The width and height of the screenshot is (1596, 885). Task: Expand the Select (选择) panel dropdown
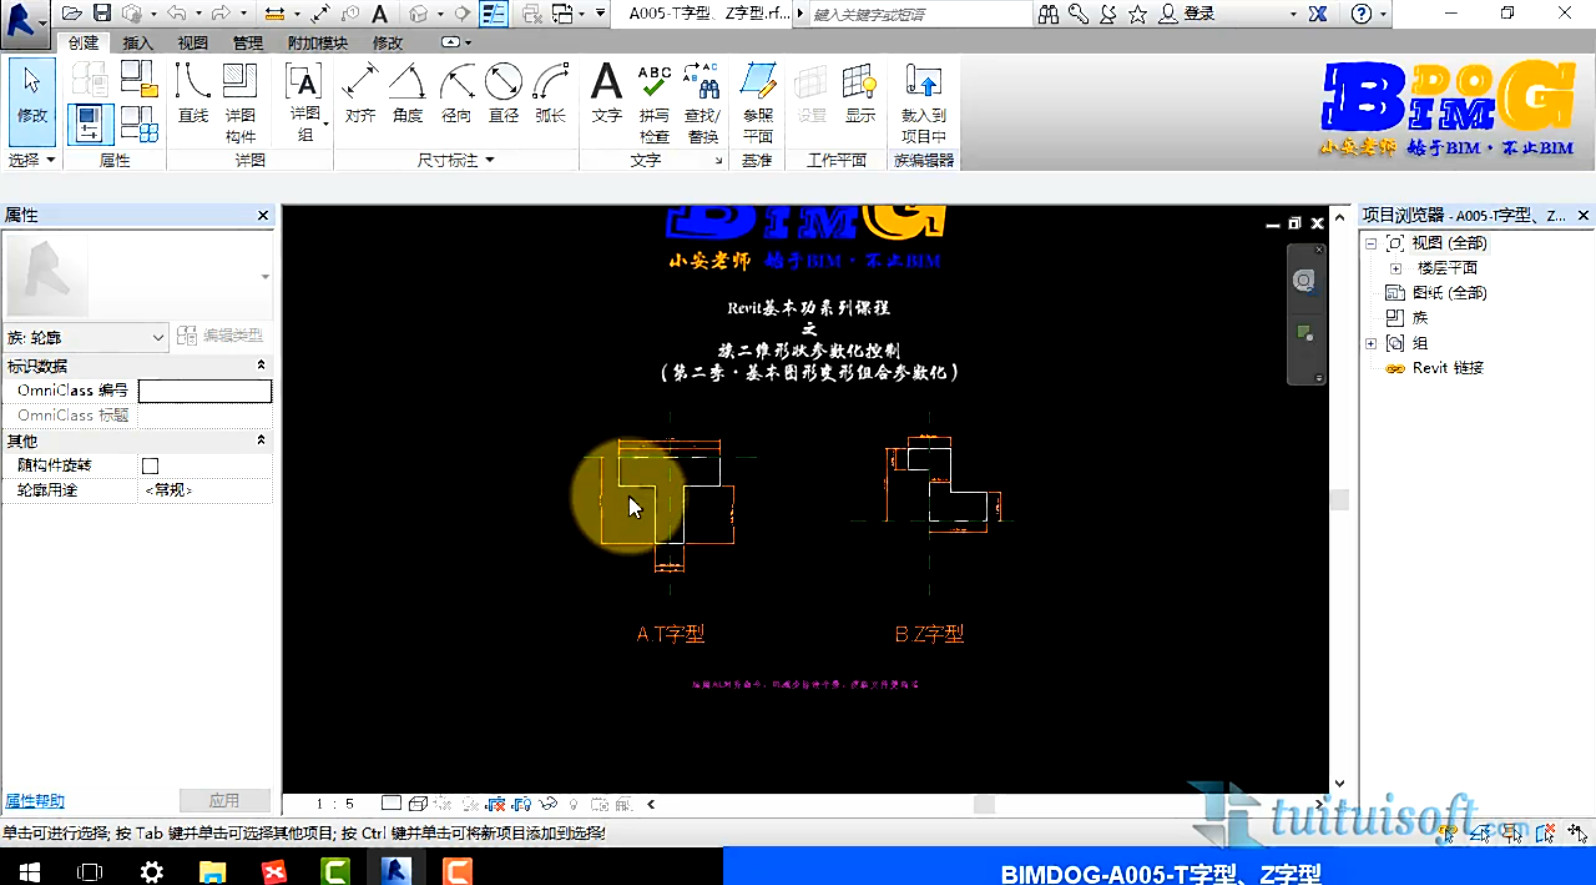coord(32,160)
